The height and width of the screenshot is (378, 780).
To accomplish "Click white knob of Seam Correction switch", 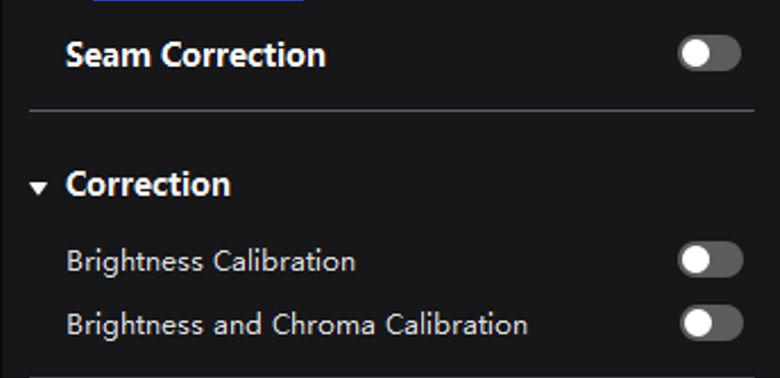I will pyautogui.click(x=695, y=53).
